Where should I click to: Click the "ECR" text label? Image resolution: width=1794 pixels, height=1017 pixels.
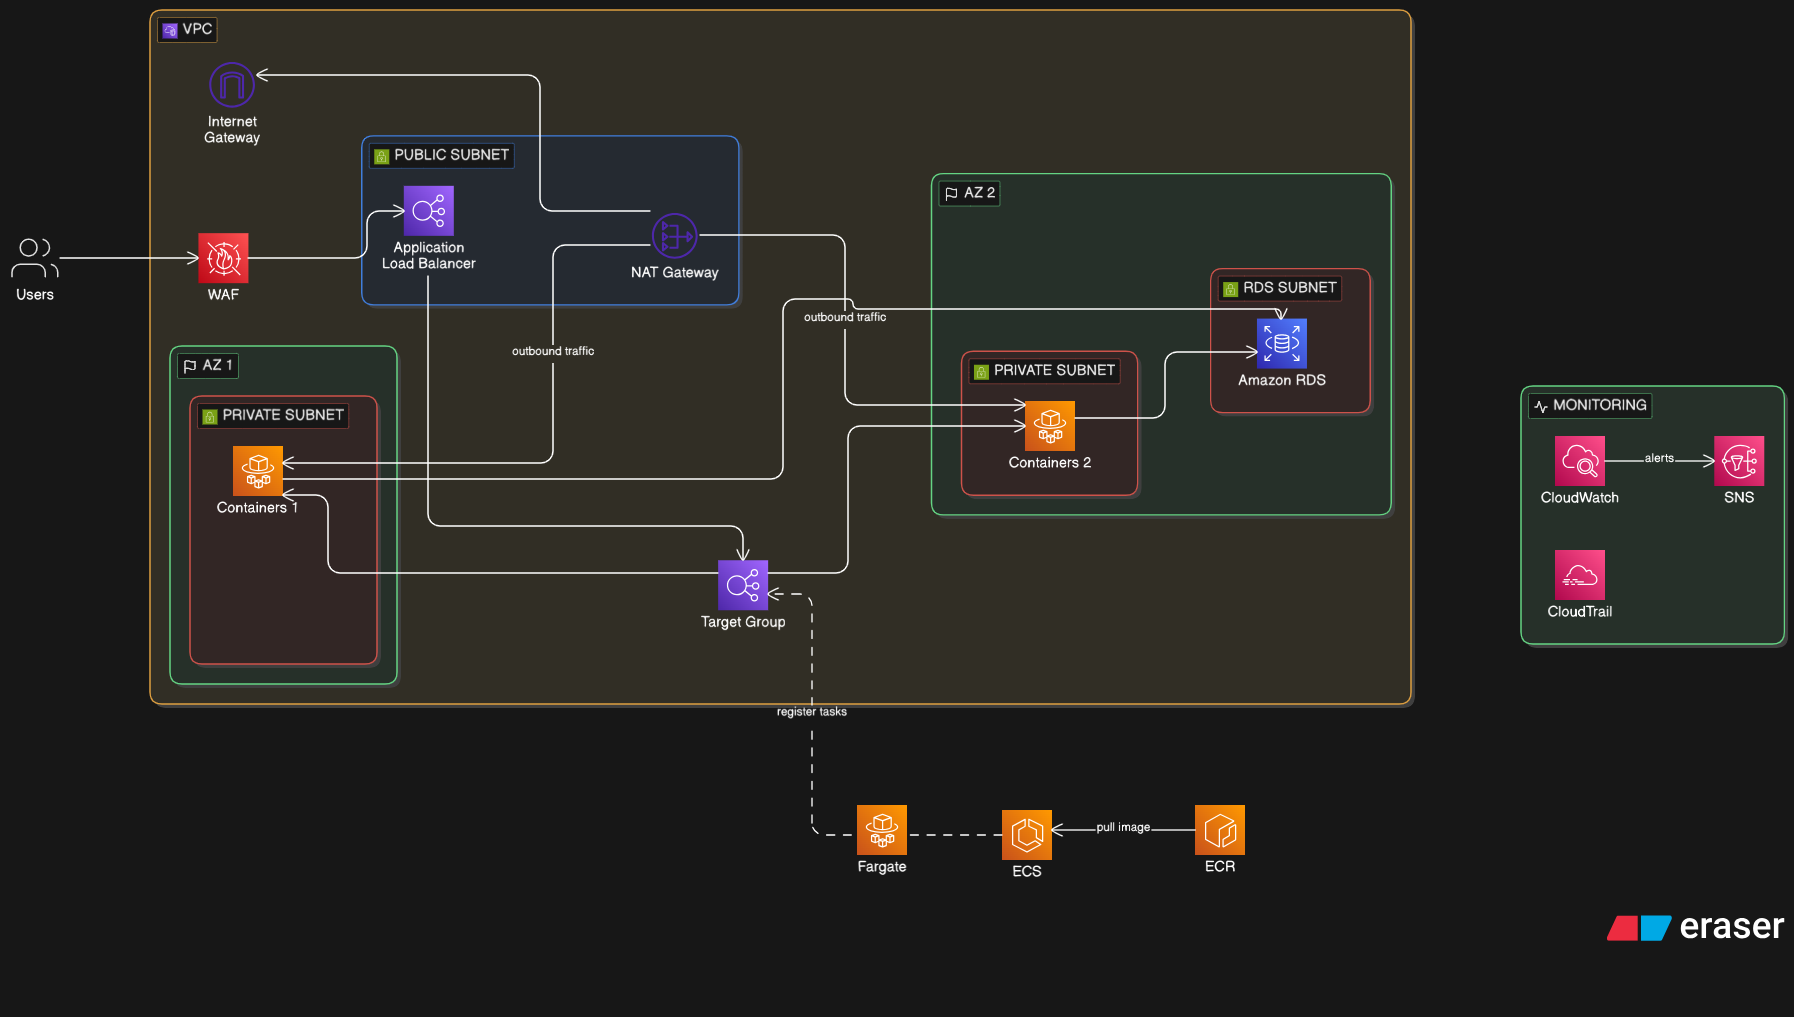(x=1220, y=867)
